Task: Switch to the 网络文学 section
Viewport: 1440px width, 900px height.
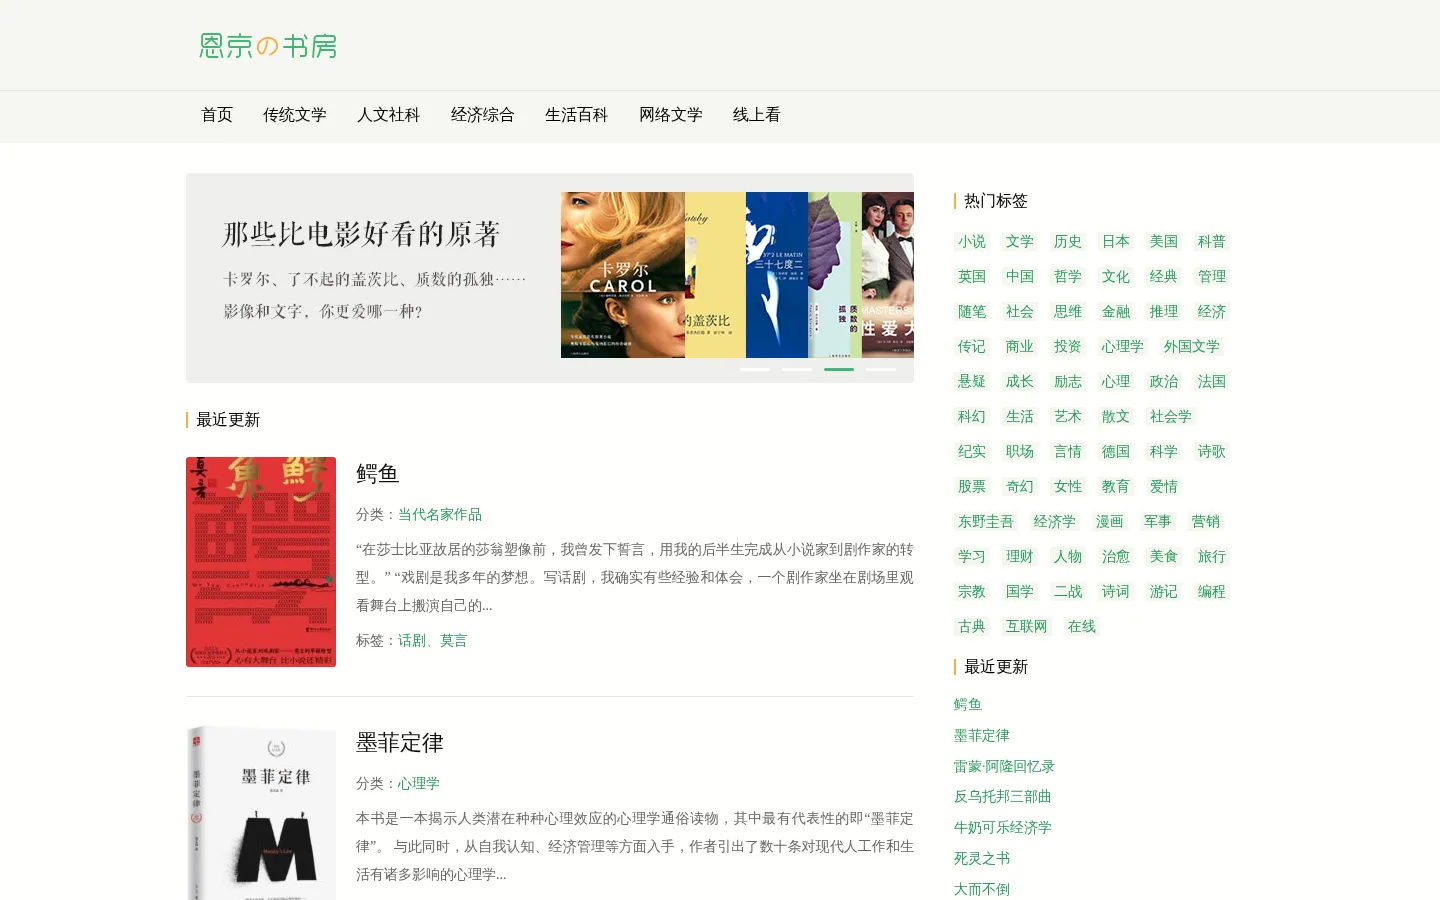Action: click(x=671, y=115)
